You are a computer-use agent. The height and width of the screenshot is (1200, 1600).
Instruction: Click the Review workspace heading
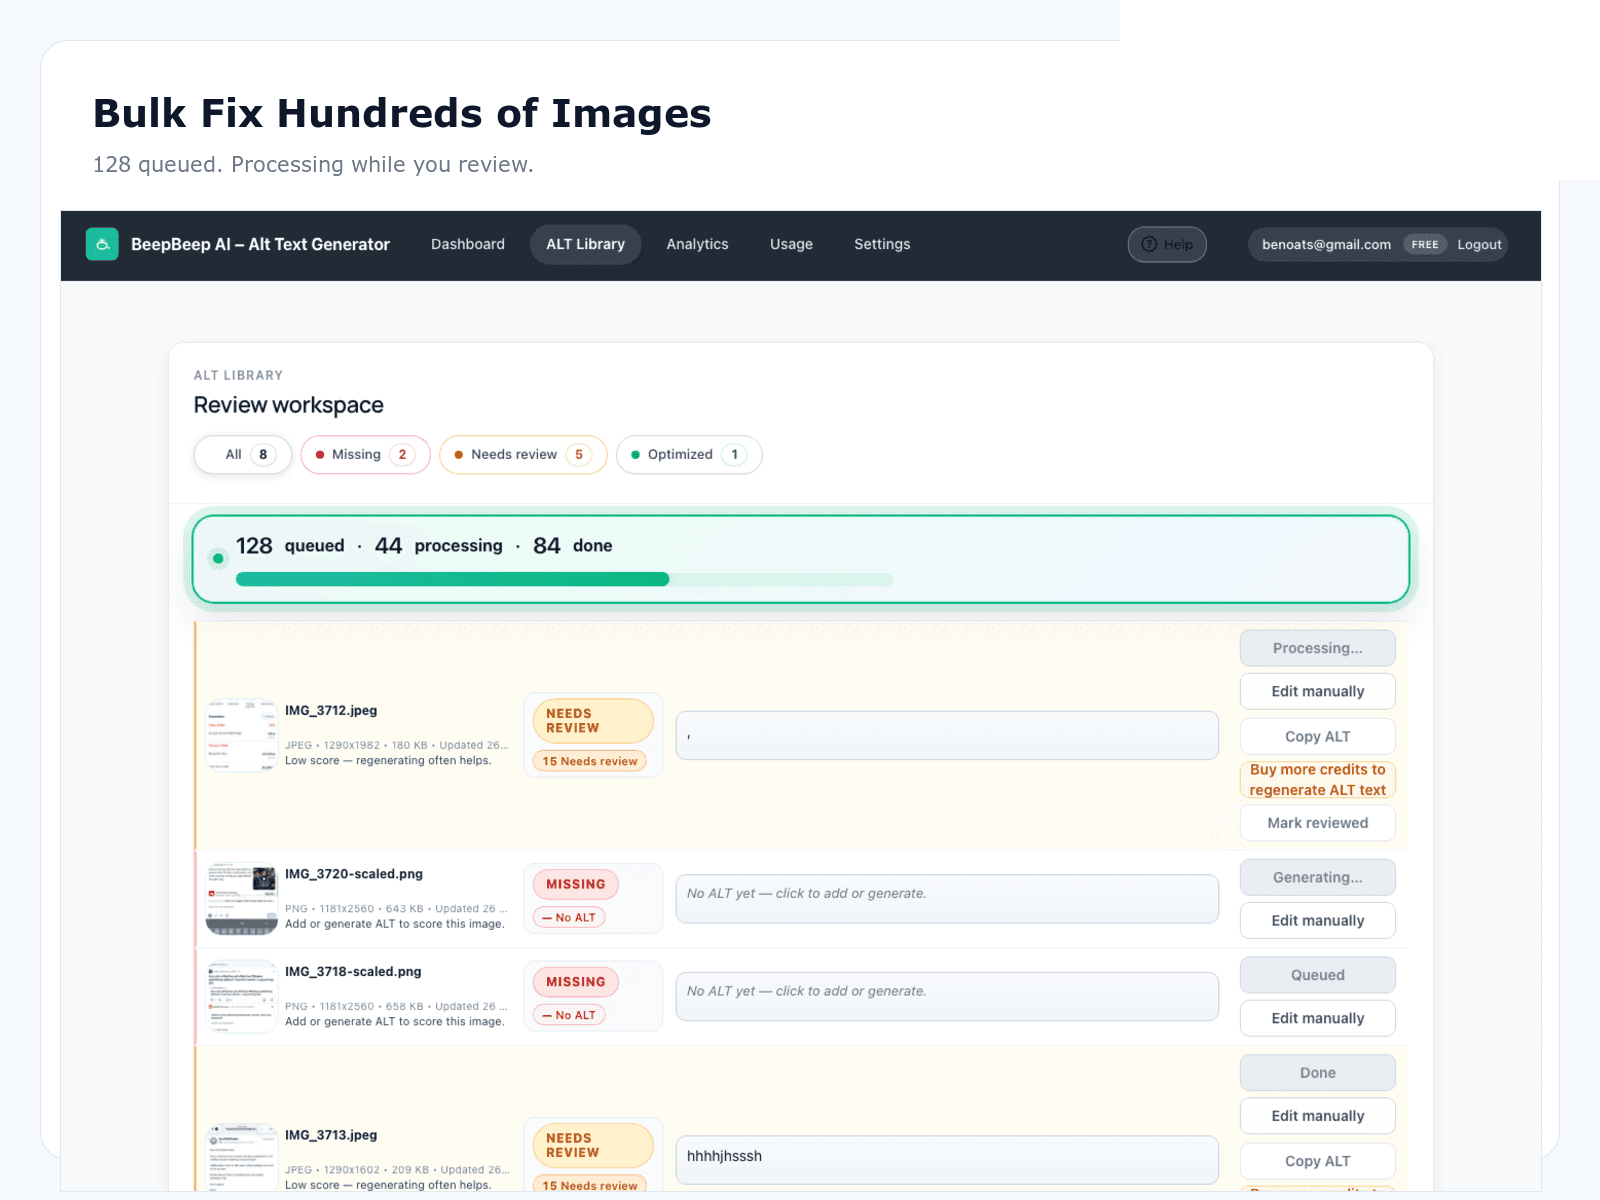[x=289, y=405]
